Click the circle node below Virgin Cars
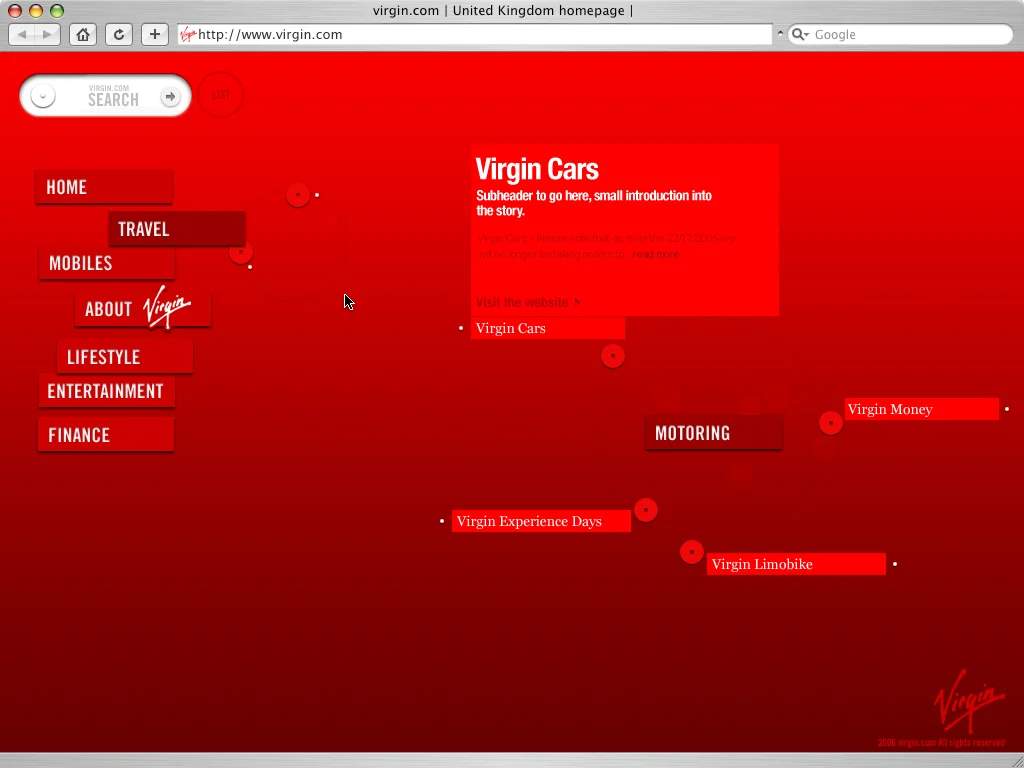The height and width of the screenshot is (768, 1024). click(613, 356)
